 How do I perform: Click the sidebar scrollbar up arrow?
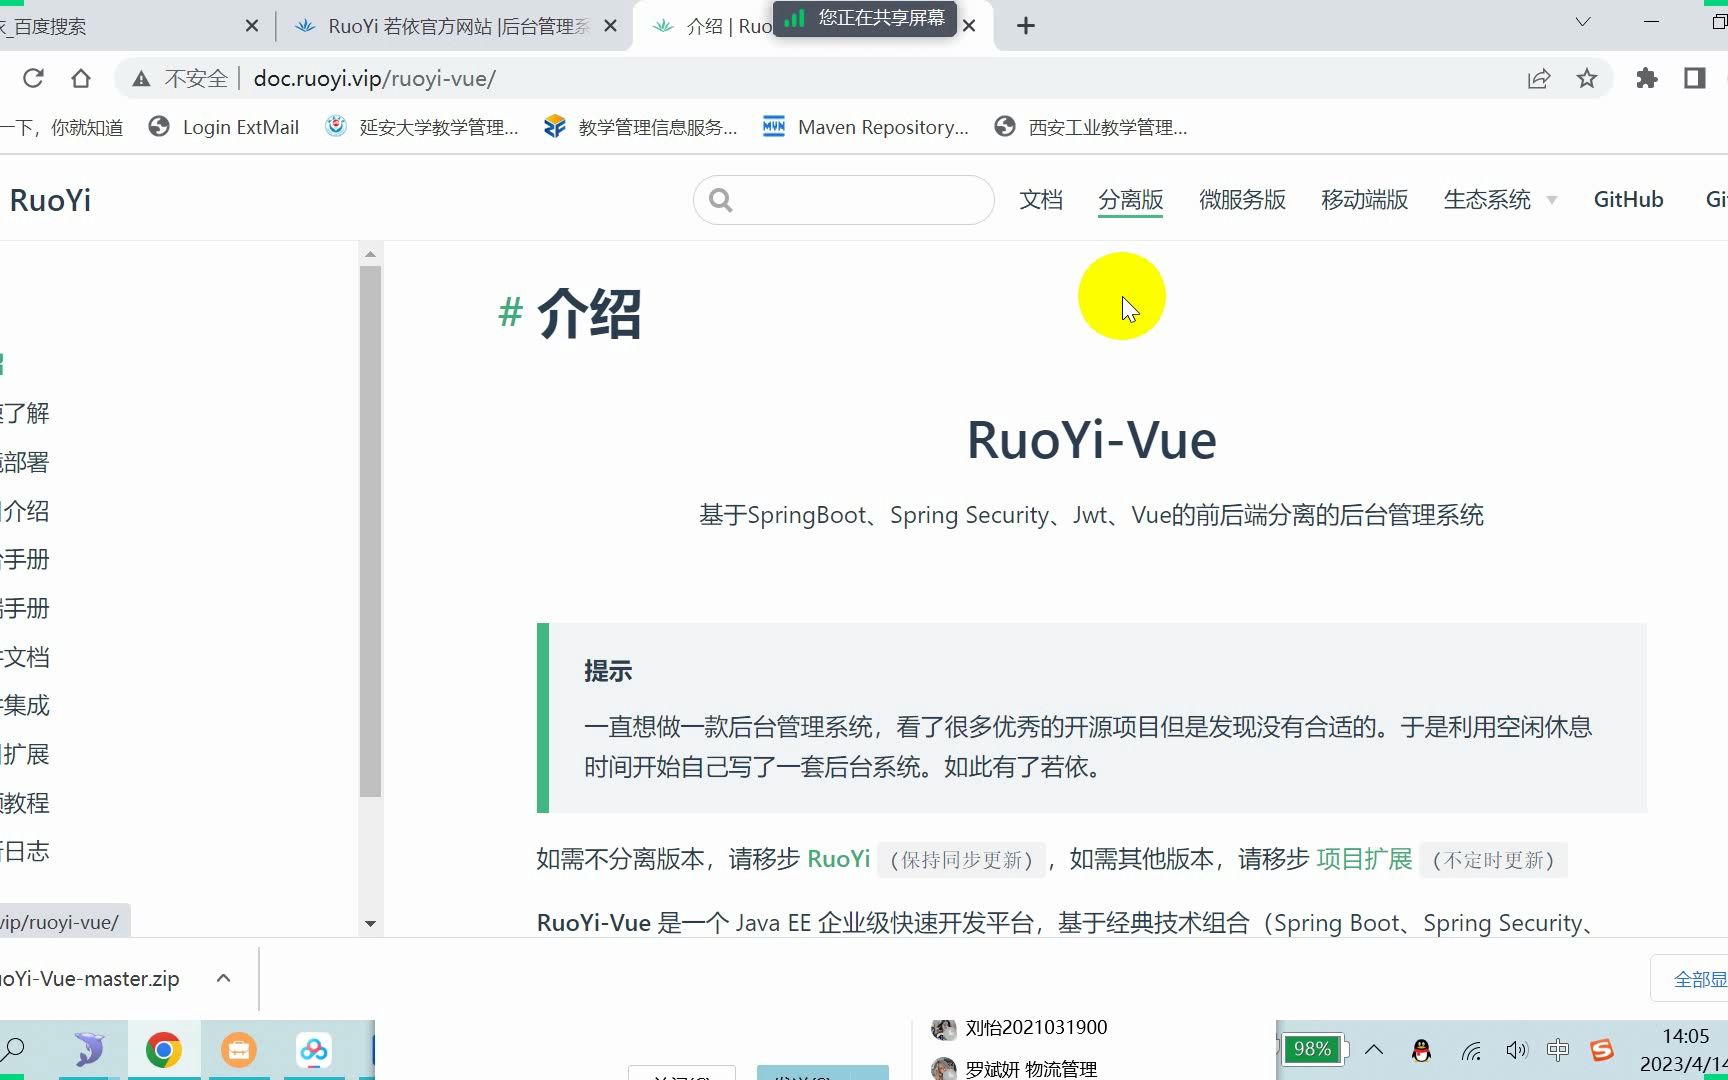pos(370,254)
